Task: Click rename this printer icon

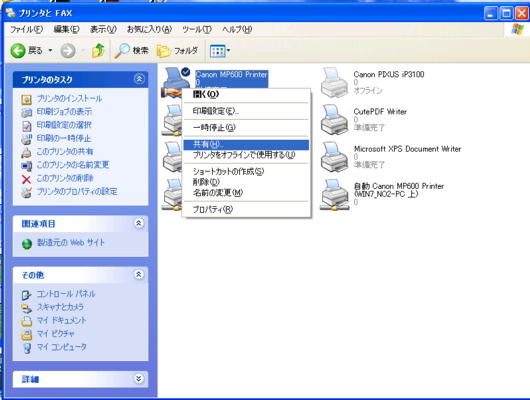Action: pos(26,166)
